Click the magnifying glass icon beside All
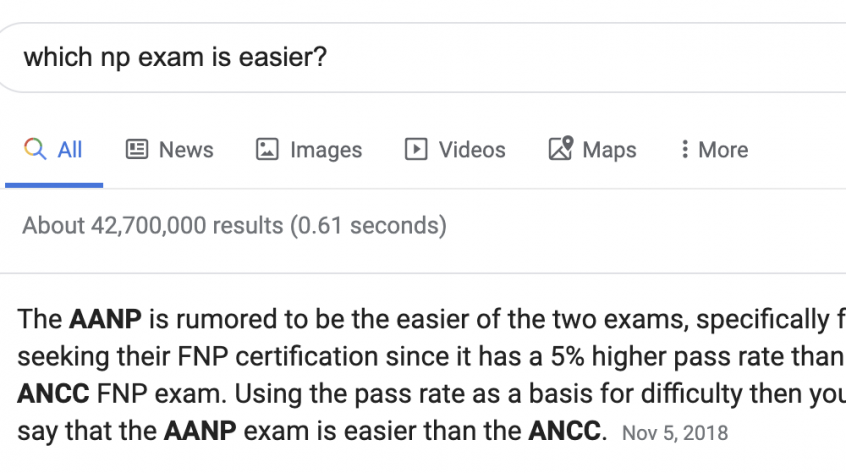Image resolution: width=846 pixels, height=473 pixels. point(35,149)
